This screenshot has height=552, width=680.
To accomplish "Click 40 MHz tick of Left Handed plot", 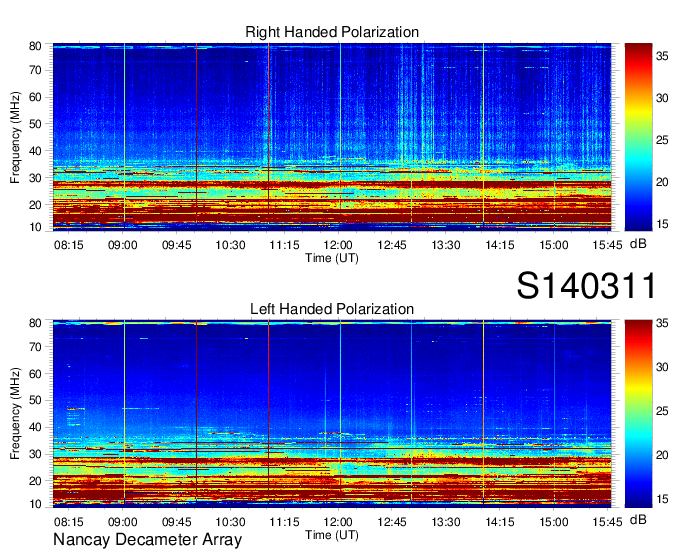I will click(35, 427).
